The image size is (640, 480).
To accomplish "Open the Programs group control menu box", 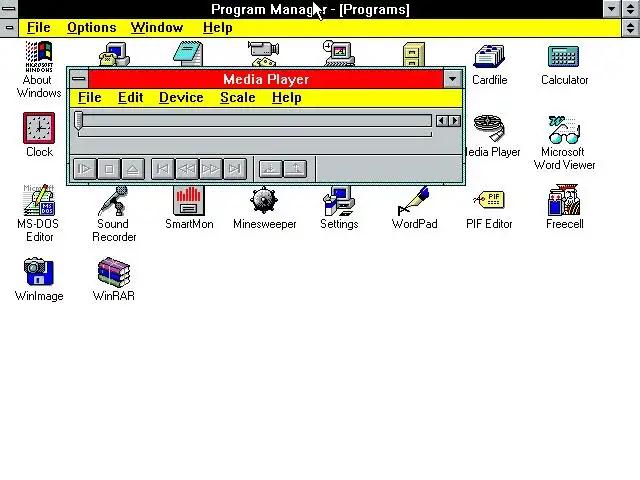I will (x=9, y=28).
